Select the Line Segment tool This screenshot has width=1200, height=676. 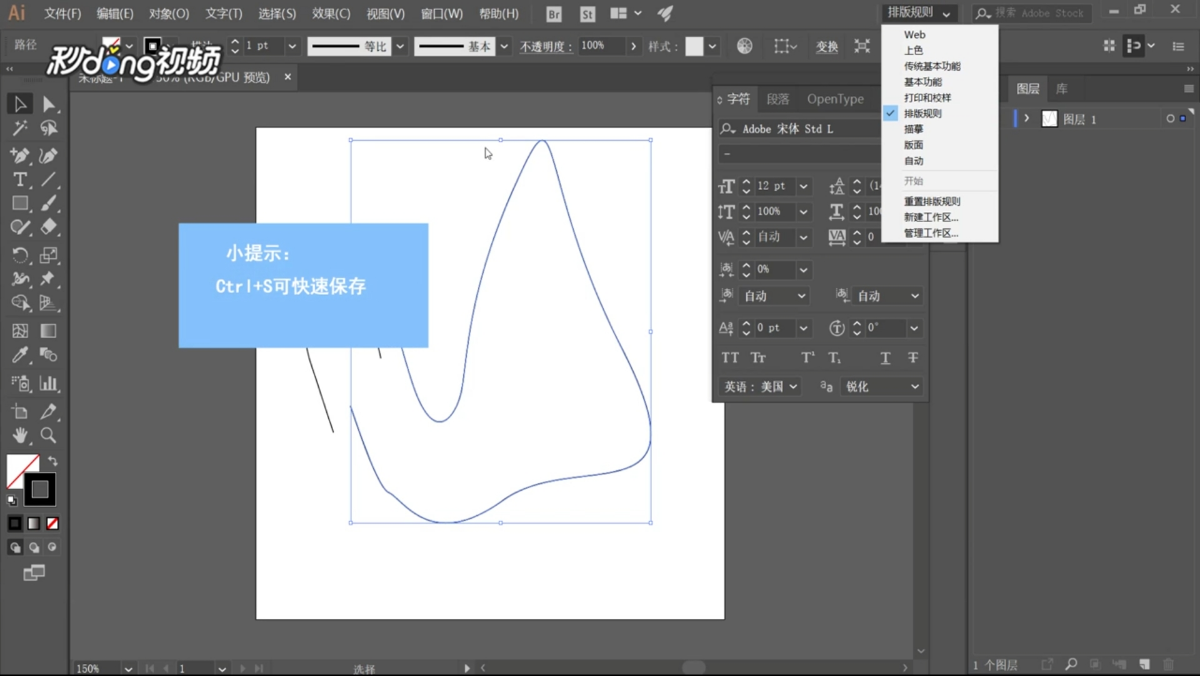pos(49,180)
